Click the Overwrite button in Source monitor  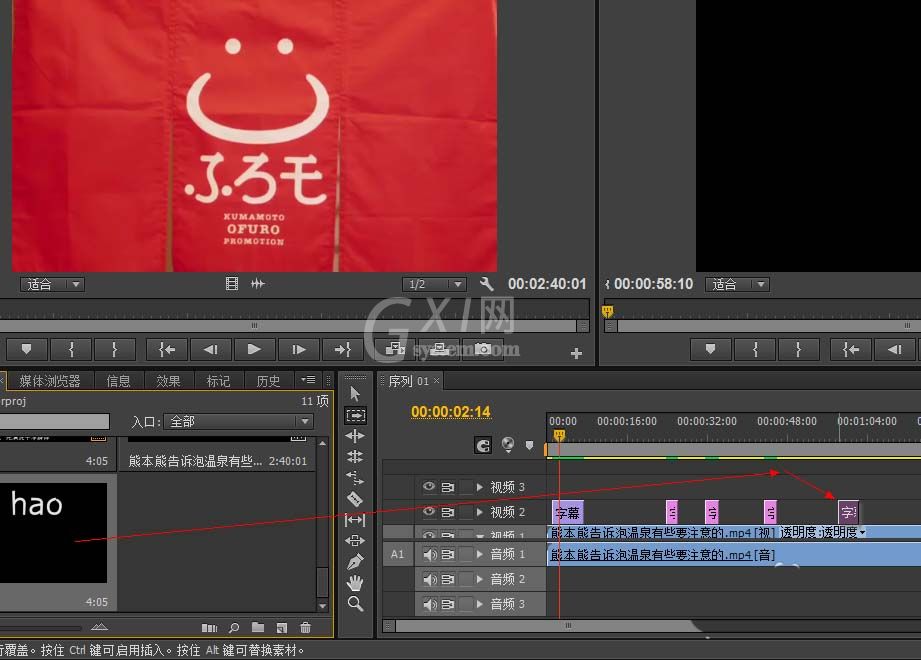coord(439,349)
